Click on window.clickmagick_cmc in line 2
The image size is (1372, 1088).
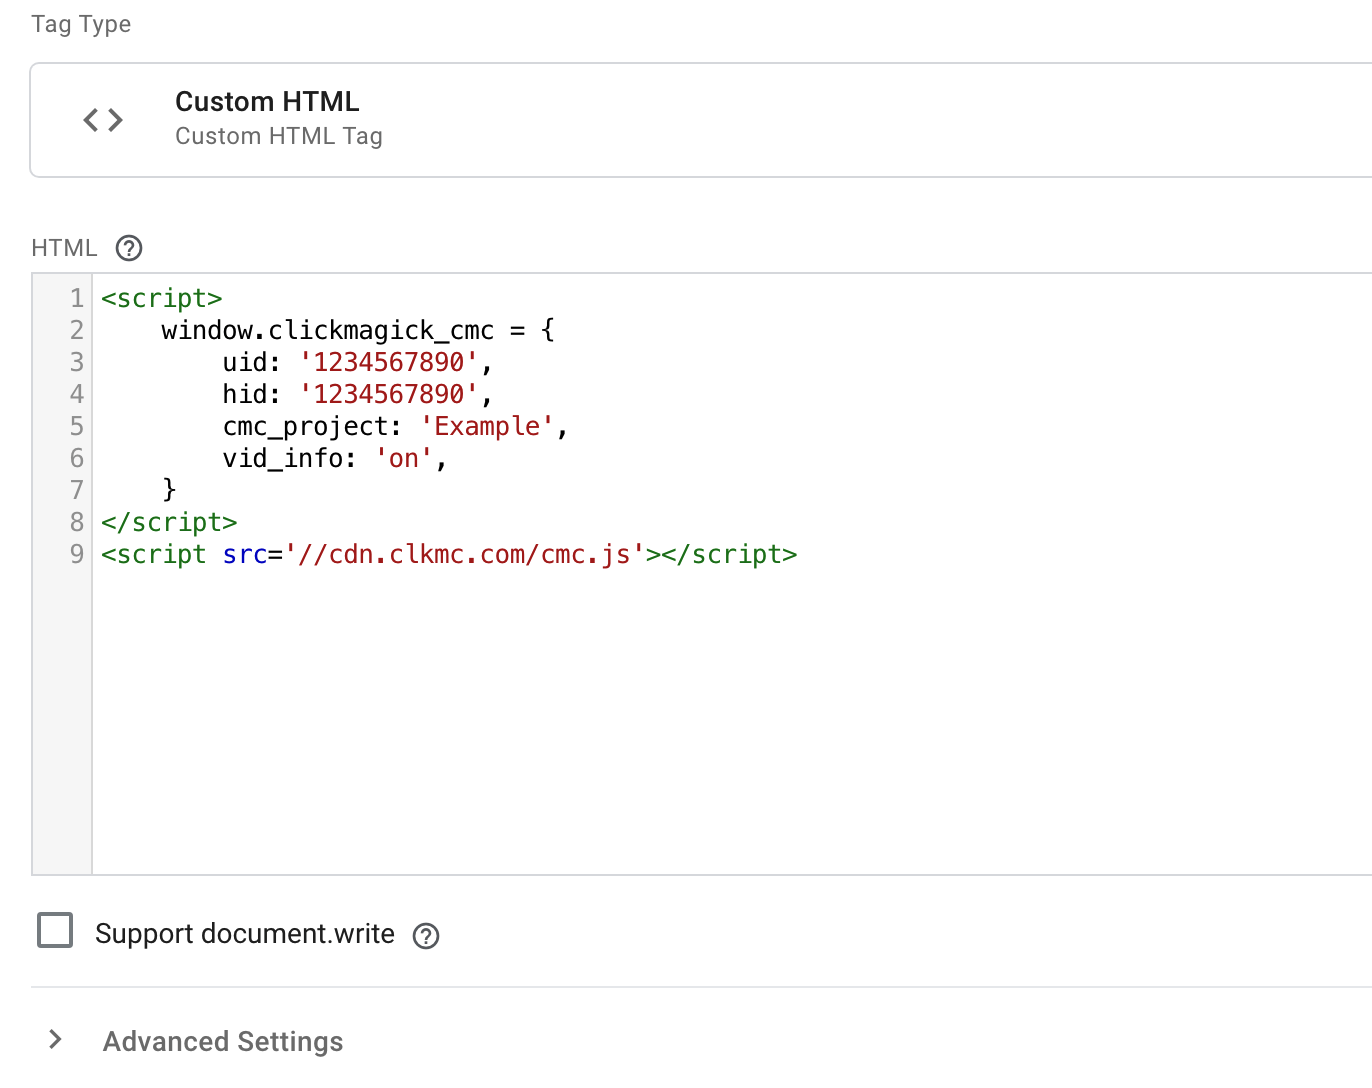tap(327, 331)
